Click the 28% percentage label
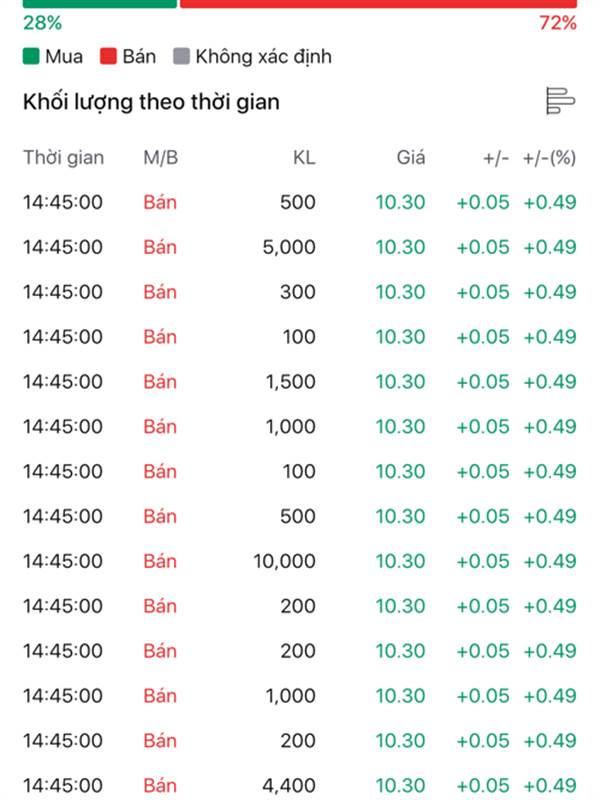Image resolution: width=600 pixels, height=800 pixels. 42,23
